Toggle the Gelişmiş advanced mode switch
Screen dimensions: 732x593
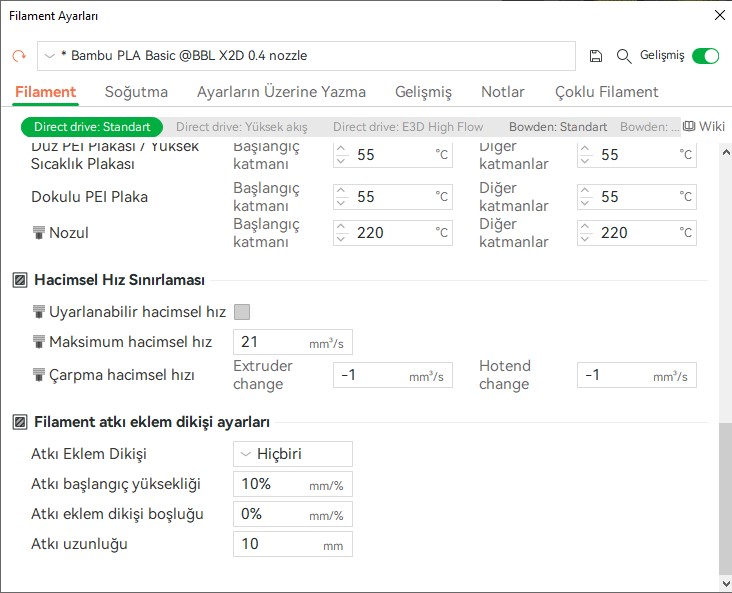pyautogui.click(x=705, y=56)
